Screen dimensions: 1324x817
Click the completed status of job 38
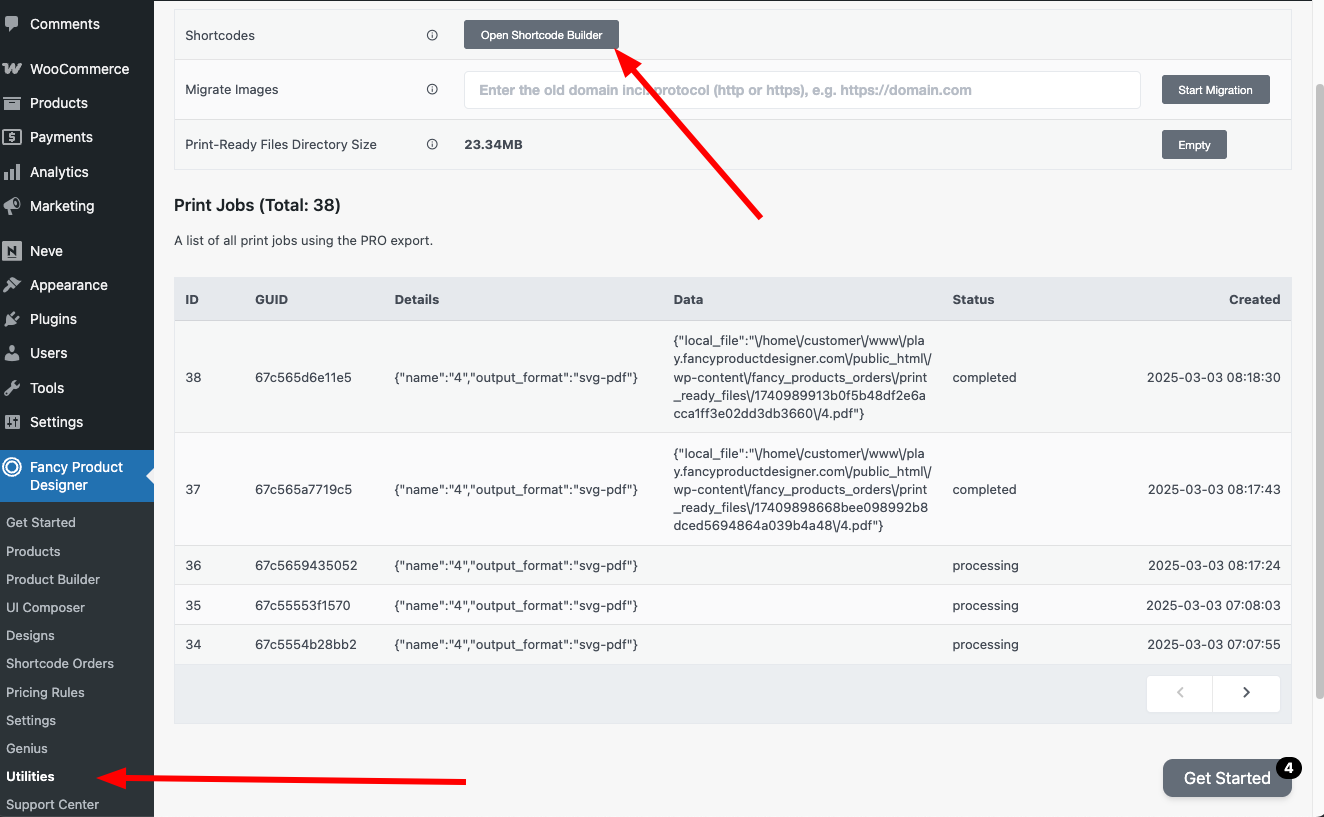[x=984, y=377]
